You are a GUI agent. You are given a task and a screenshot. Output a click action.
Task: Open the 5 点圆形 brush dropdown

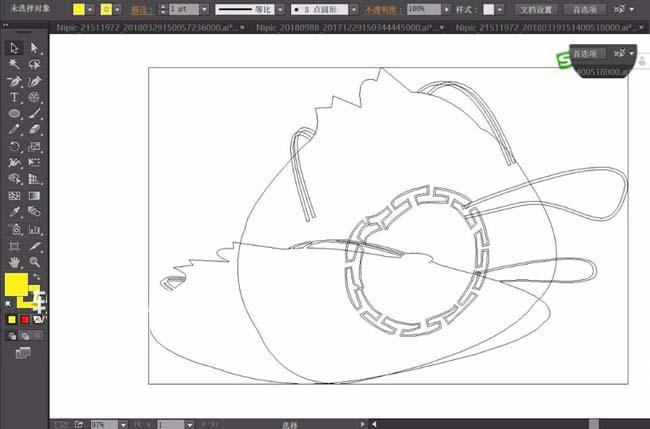point(354,9)
